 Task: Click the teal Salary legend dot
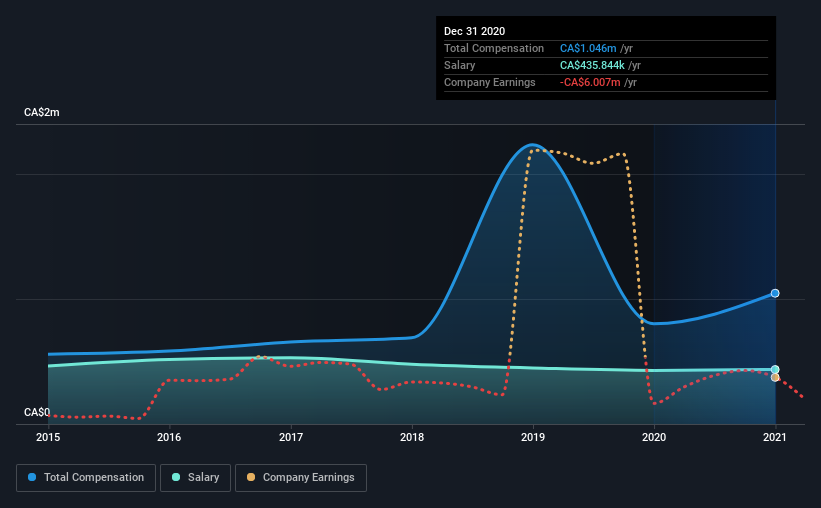pos(176,477)
